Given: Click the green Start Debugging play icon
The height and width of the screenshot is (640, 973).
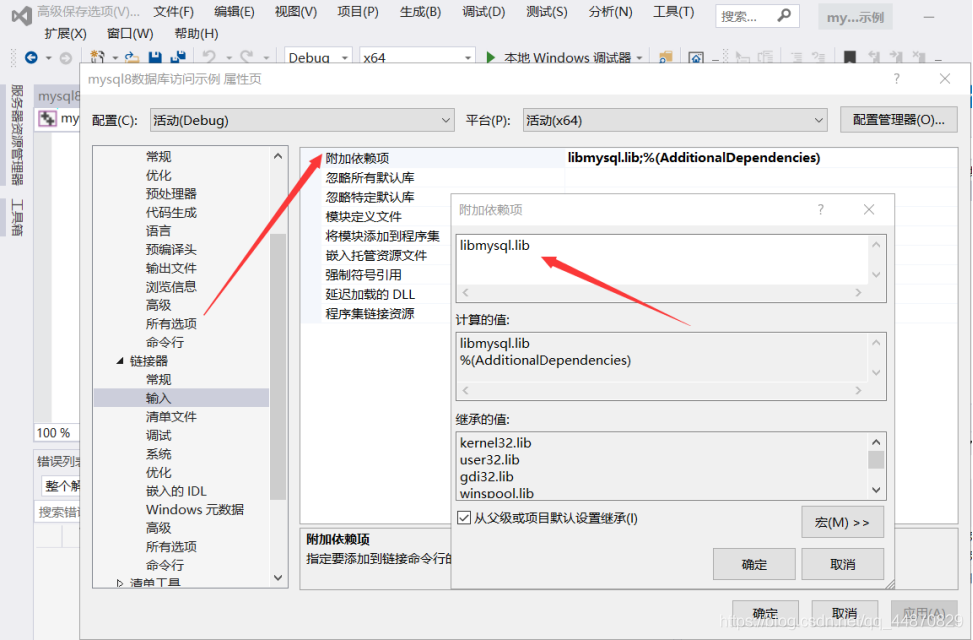Looking at the screenshot, I should click(x=491, y=58).
